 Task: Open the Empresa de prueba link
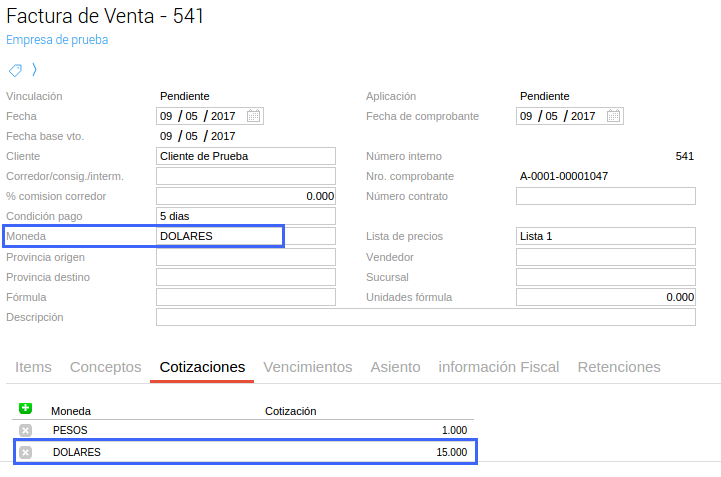point(57,40)
